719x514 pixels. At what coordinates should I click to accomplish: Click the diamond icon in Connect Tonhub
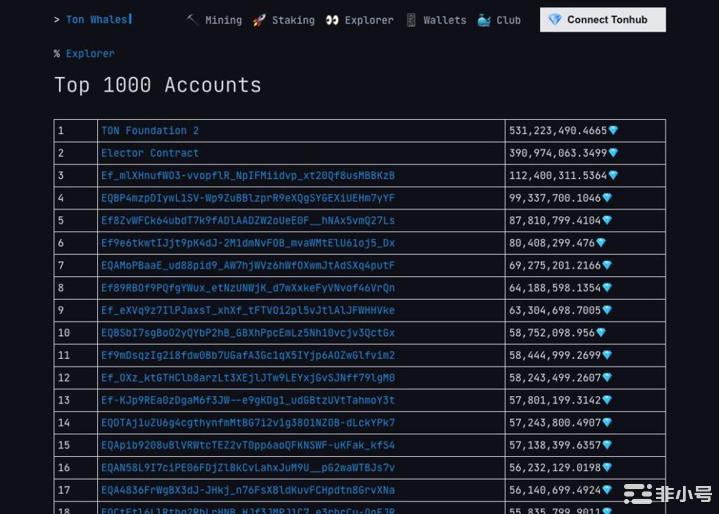coord(555,20)
